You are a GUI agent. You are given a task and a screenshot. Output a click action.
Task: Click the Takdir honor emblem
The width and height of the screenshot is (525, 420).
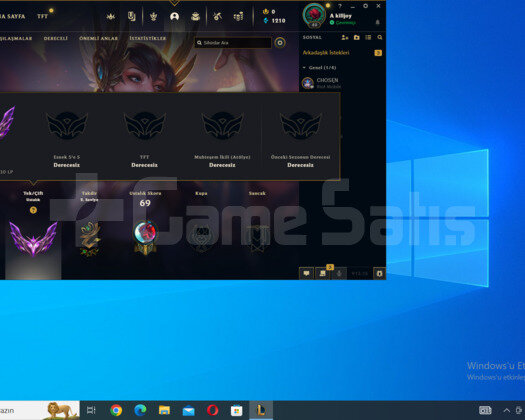(89, 238)
